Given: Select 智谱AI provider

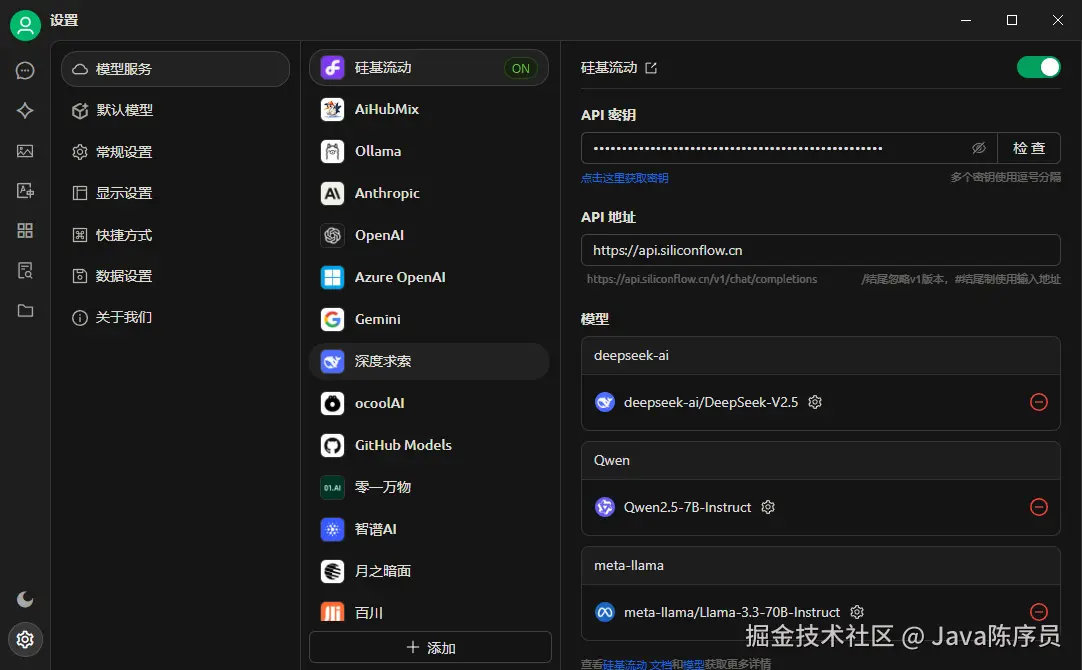Looking at the screenshot, I should click(429, 529).
